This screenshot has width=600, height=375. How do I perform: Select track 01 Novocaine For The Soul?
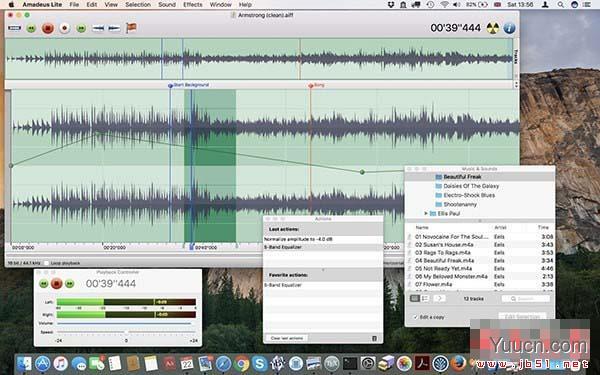click(x=480, y=237)
